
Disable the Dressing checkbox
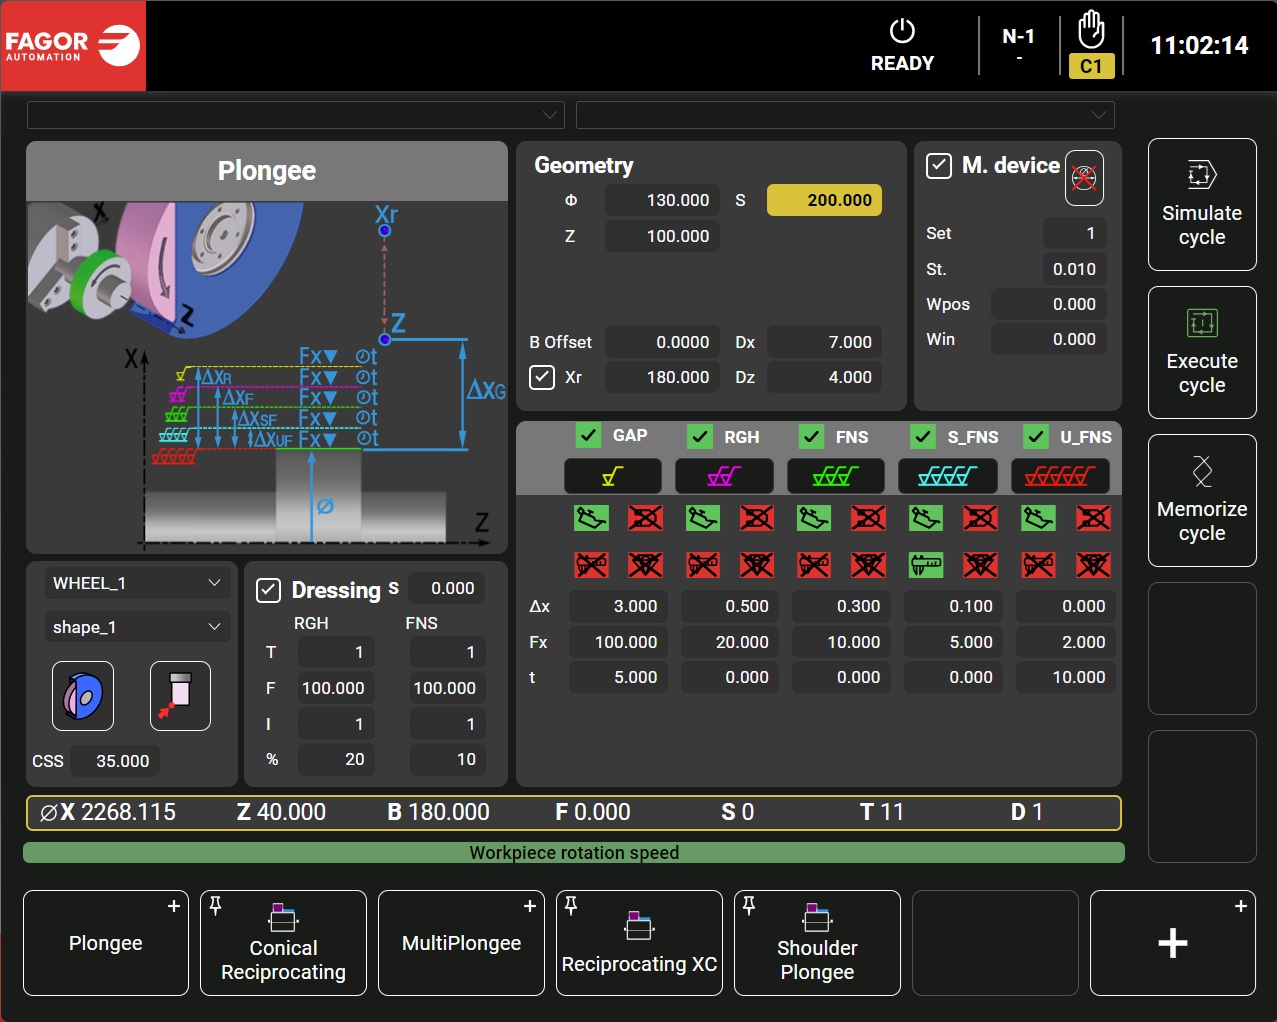[269, 590]
